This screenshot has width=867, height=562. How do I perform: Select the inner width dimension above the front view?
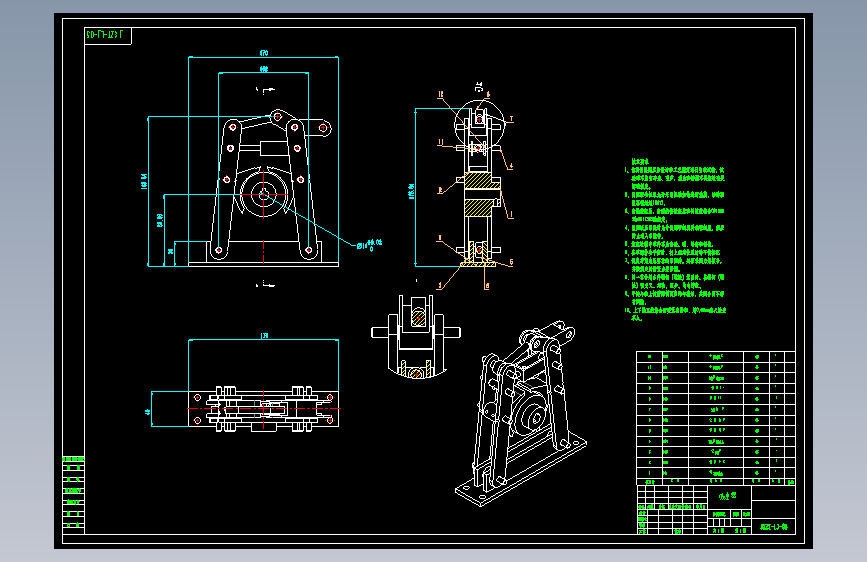264,70
